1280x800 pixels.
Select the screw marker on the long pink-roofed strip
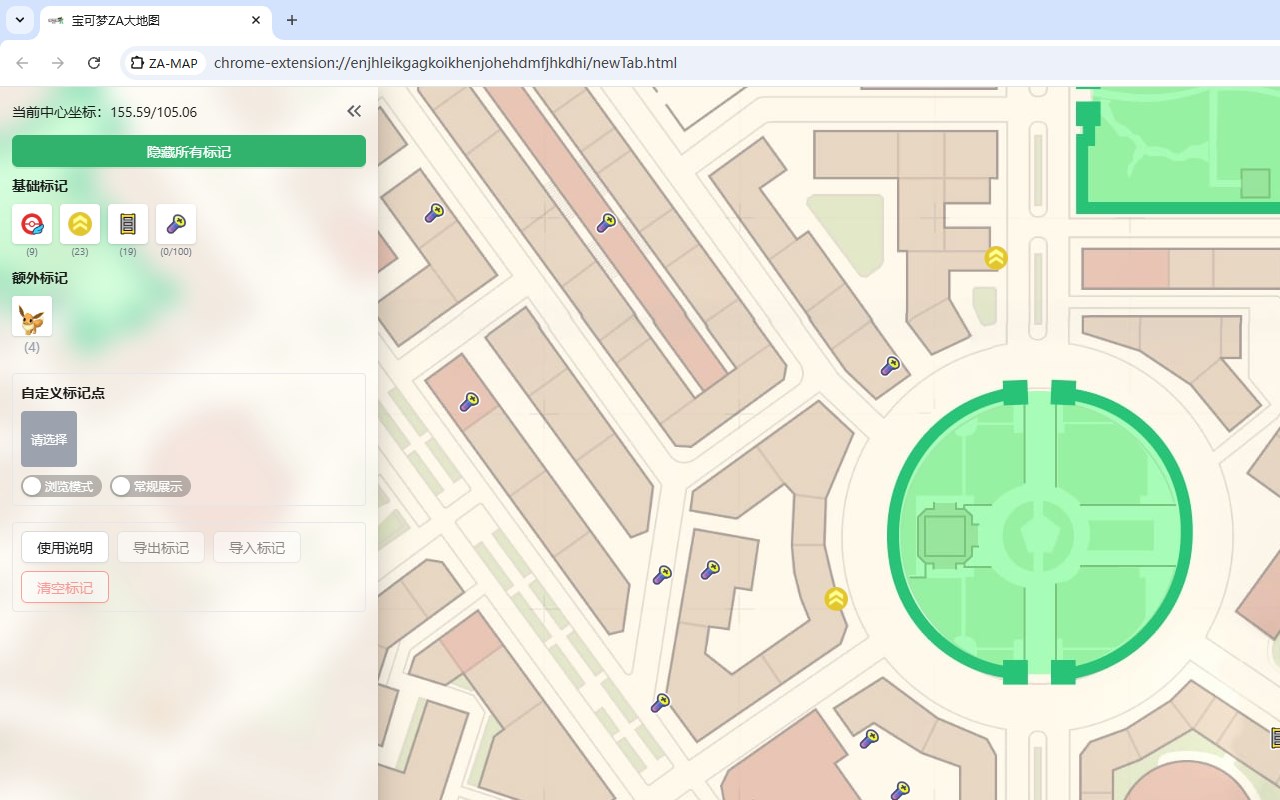click(x=606, y=222)
